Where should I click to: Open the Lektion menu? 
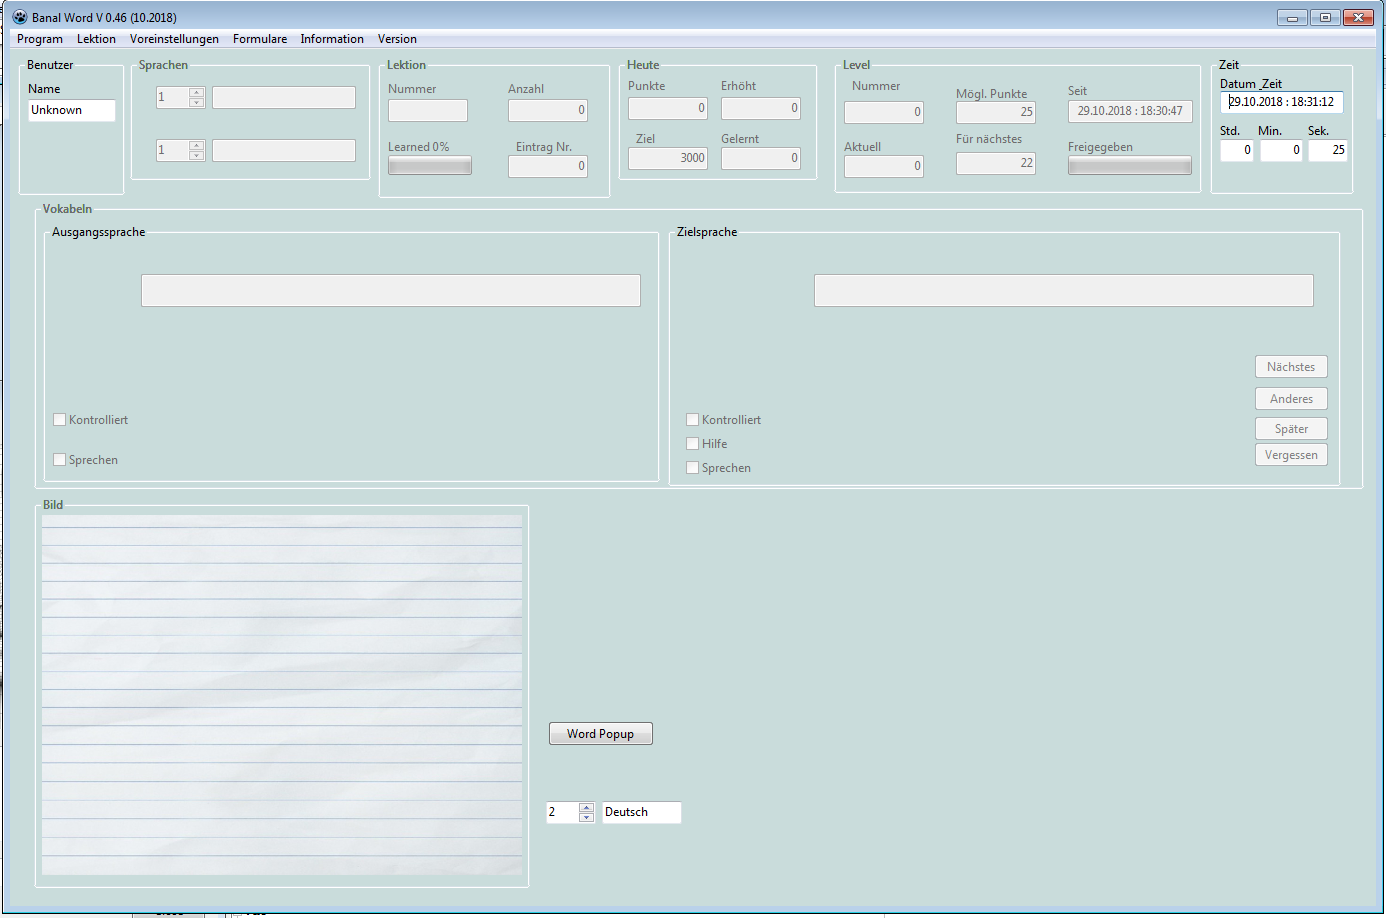click(x=96, y=39)
